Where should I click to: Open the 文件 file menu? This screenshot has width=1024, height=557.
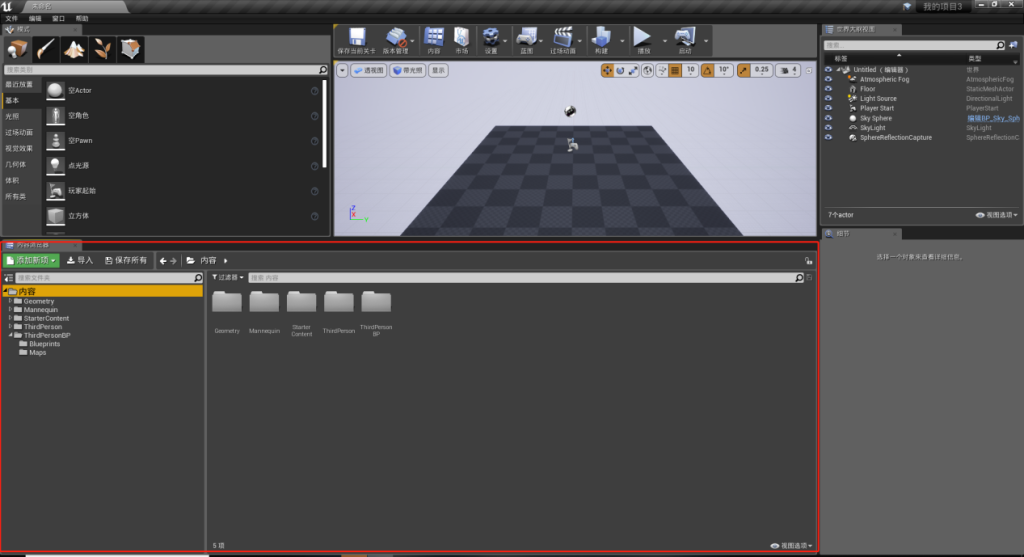pyautogui.click(x=12, y=18)
